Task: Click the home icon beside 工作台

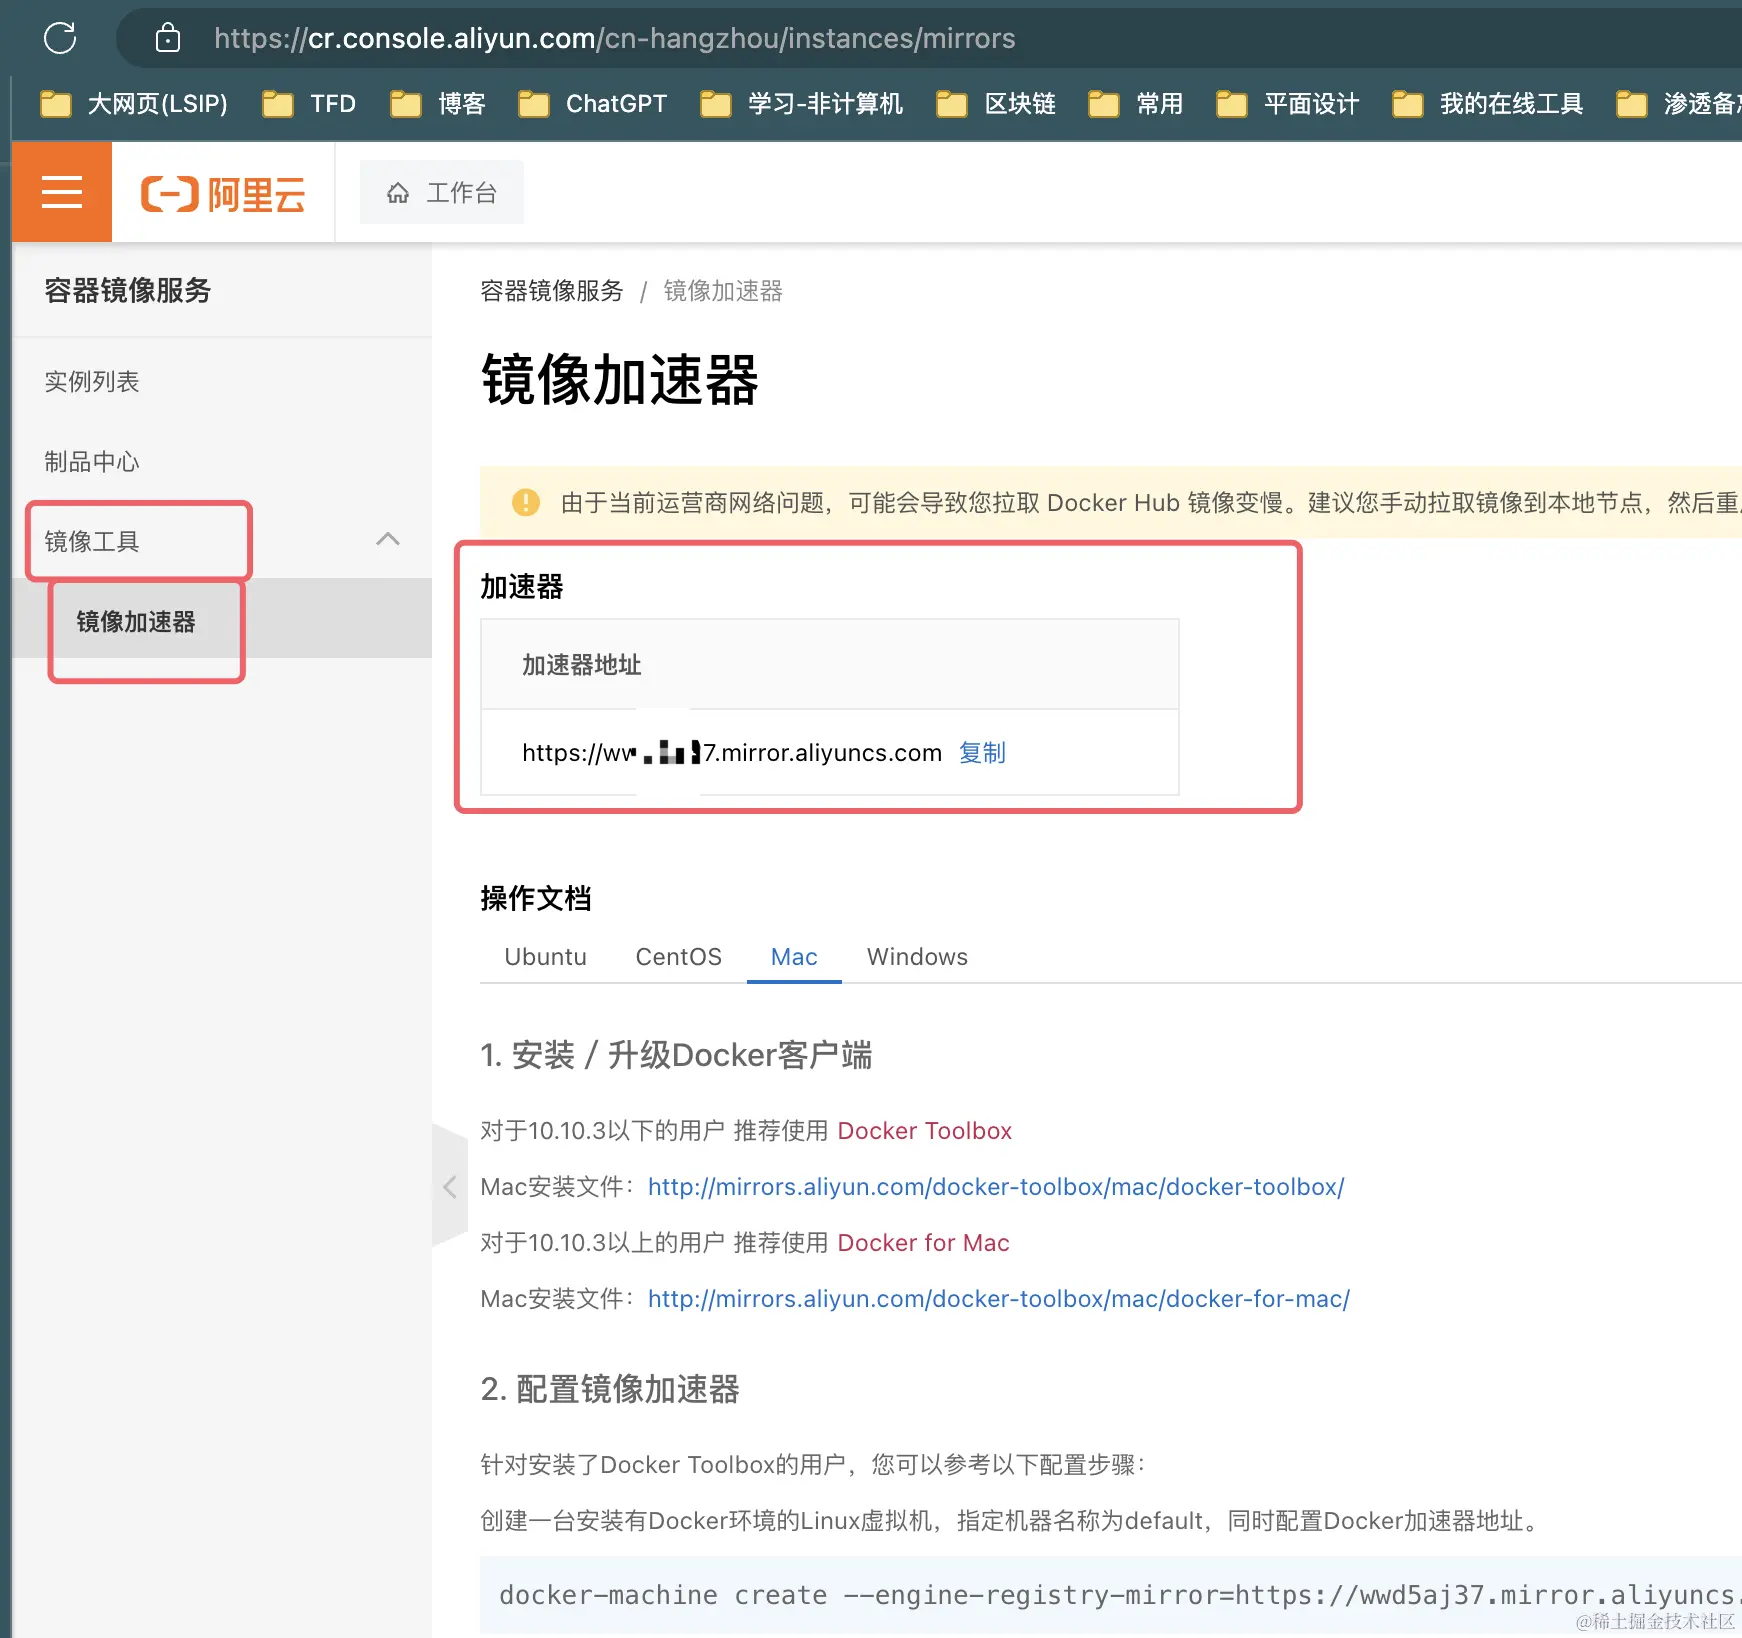Action: coord(398,193)
